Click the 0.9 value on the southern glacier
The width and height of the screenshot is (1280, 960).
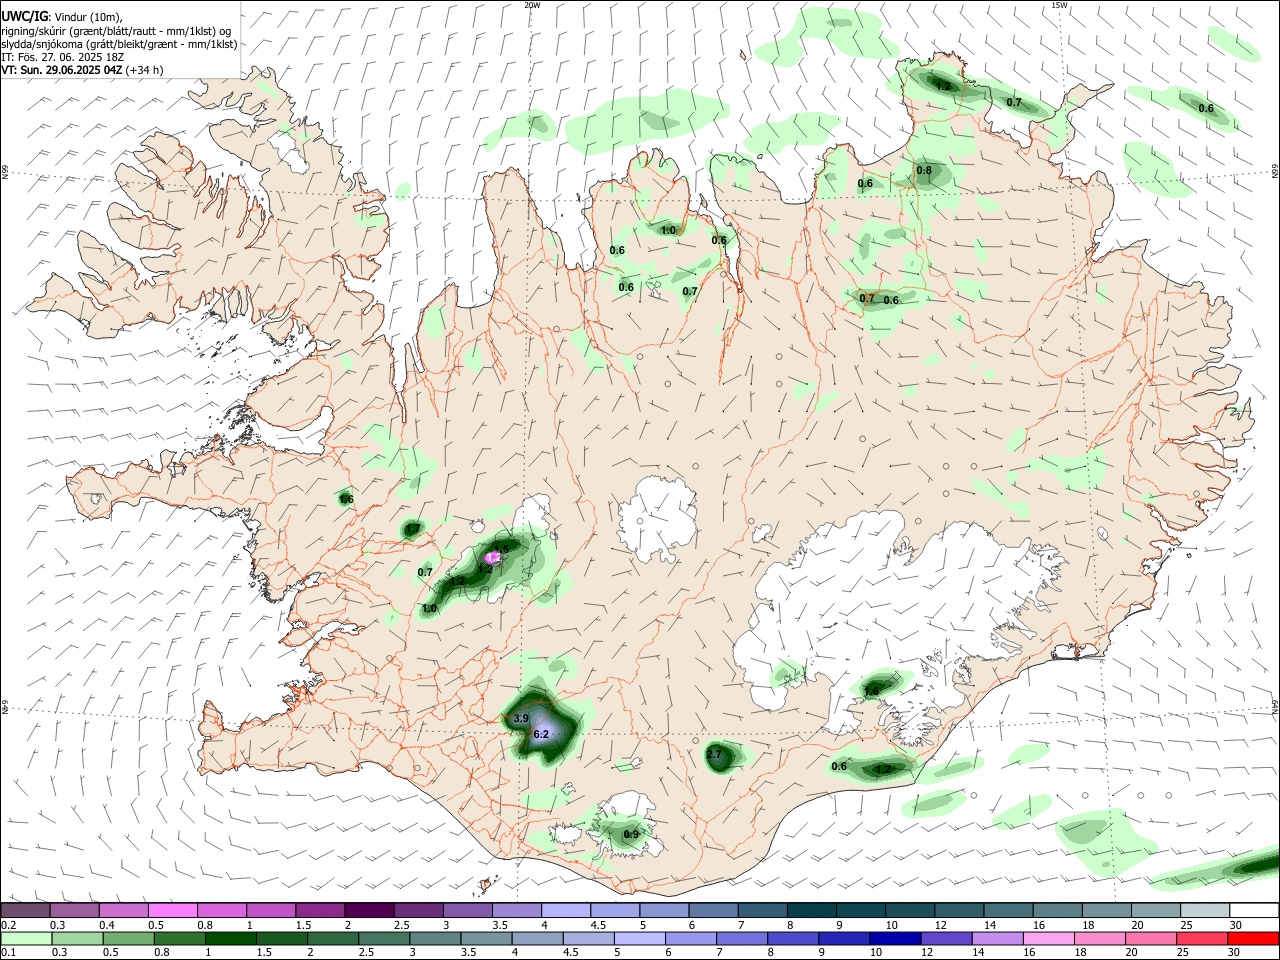(631, 834)
